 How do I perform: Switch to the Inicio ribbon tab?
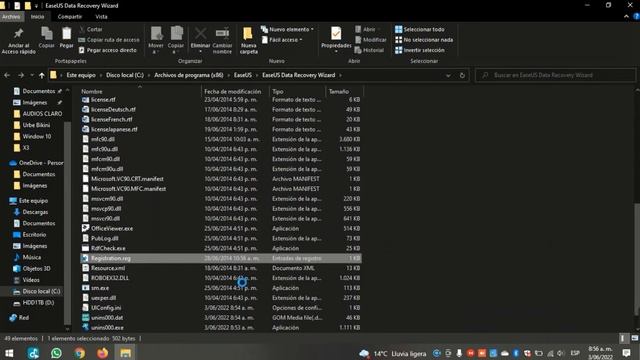[x=38, y=17]
